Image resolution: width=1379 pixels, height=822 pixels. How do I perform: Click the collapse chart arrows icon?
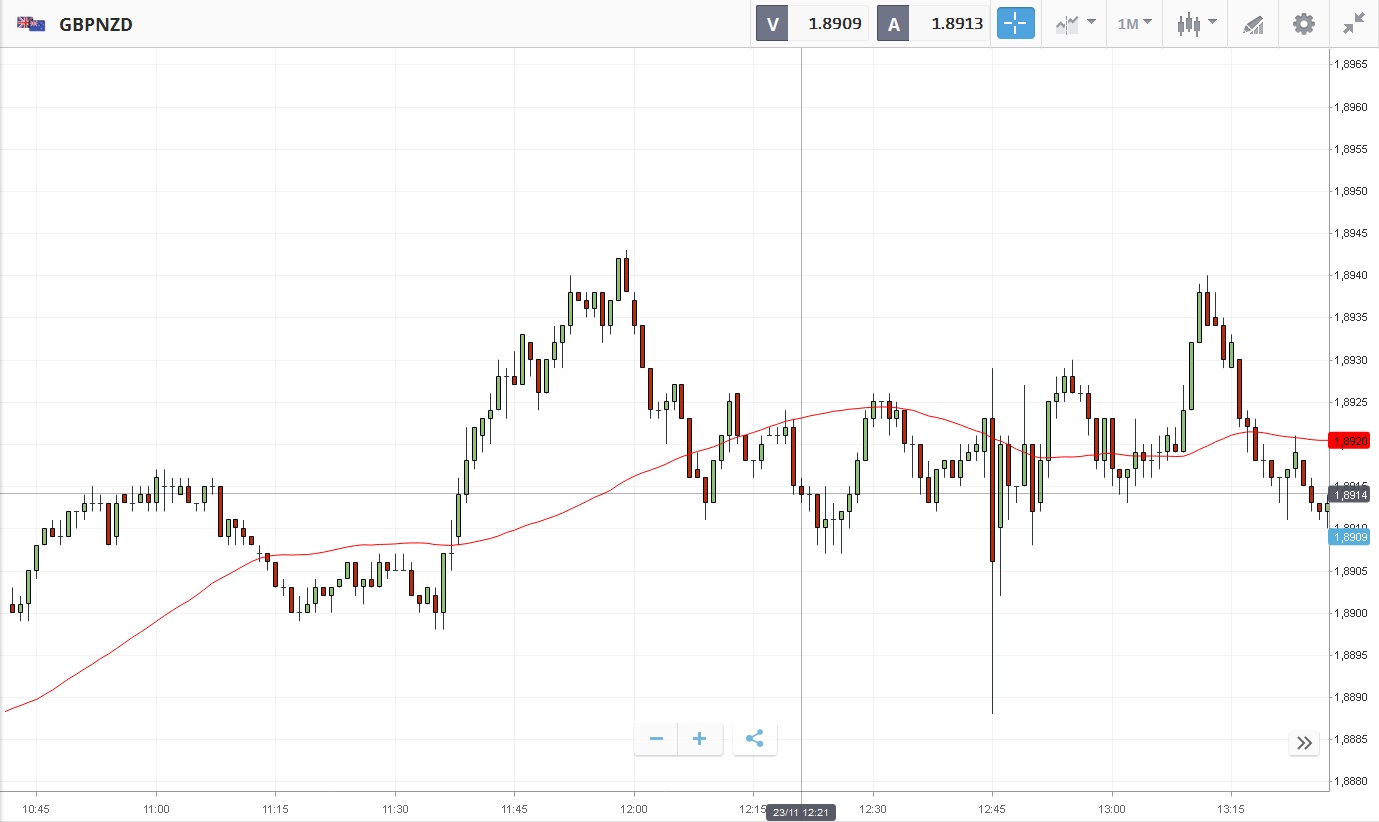point(1354,24)
